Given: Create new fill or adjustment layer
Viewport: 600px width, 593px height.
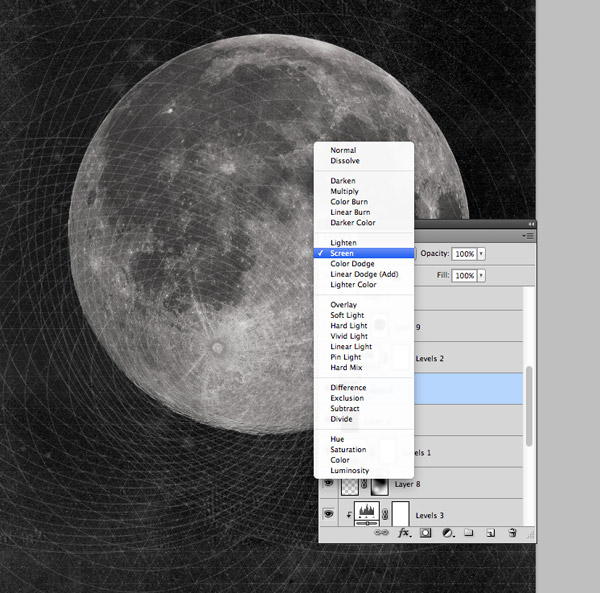Looking at the screenshot, I should 447,534.
